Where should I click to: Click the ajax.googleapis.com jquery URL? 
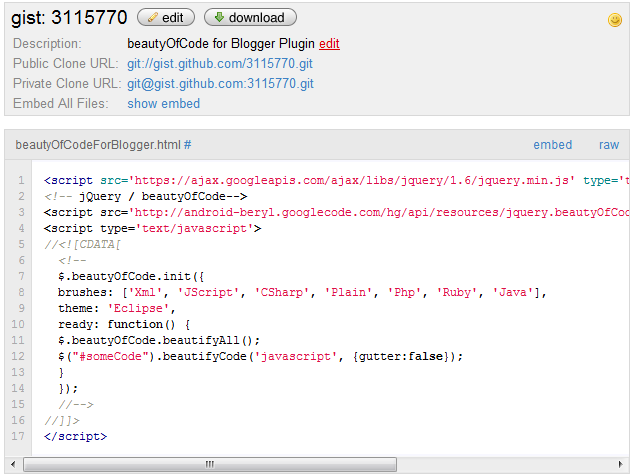coord(352,180)
